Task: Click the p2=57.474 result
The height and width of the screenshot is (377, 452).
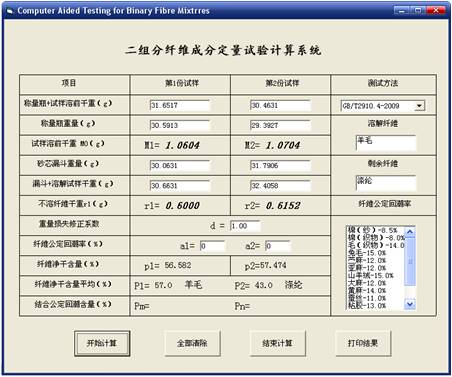Action: (266, 266)
